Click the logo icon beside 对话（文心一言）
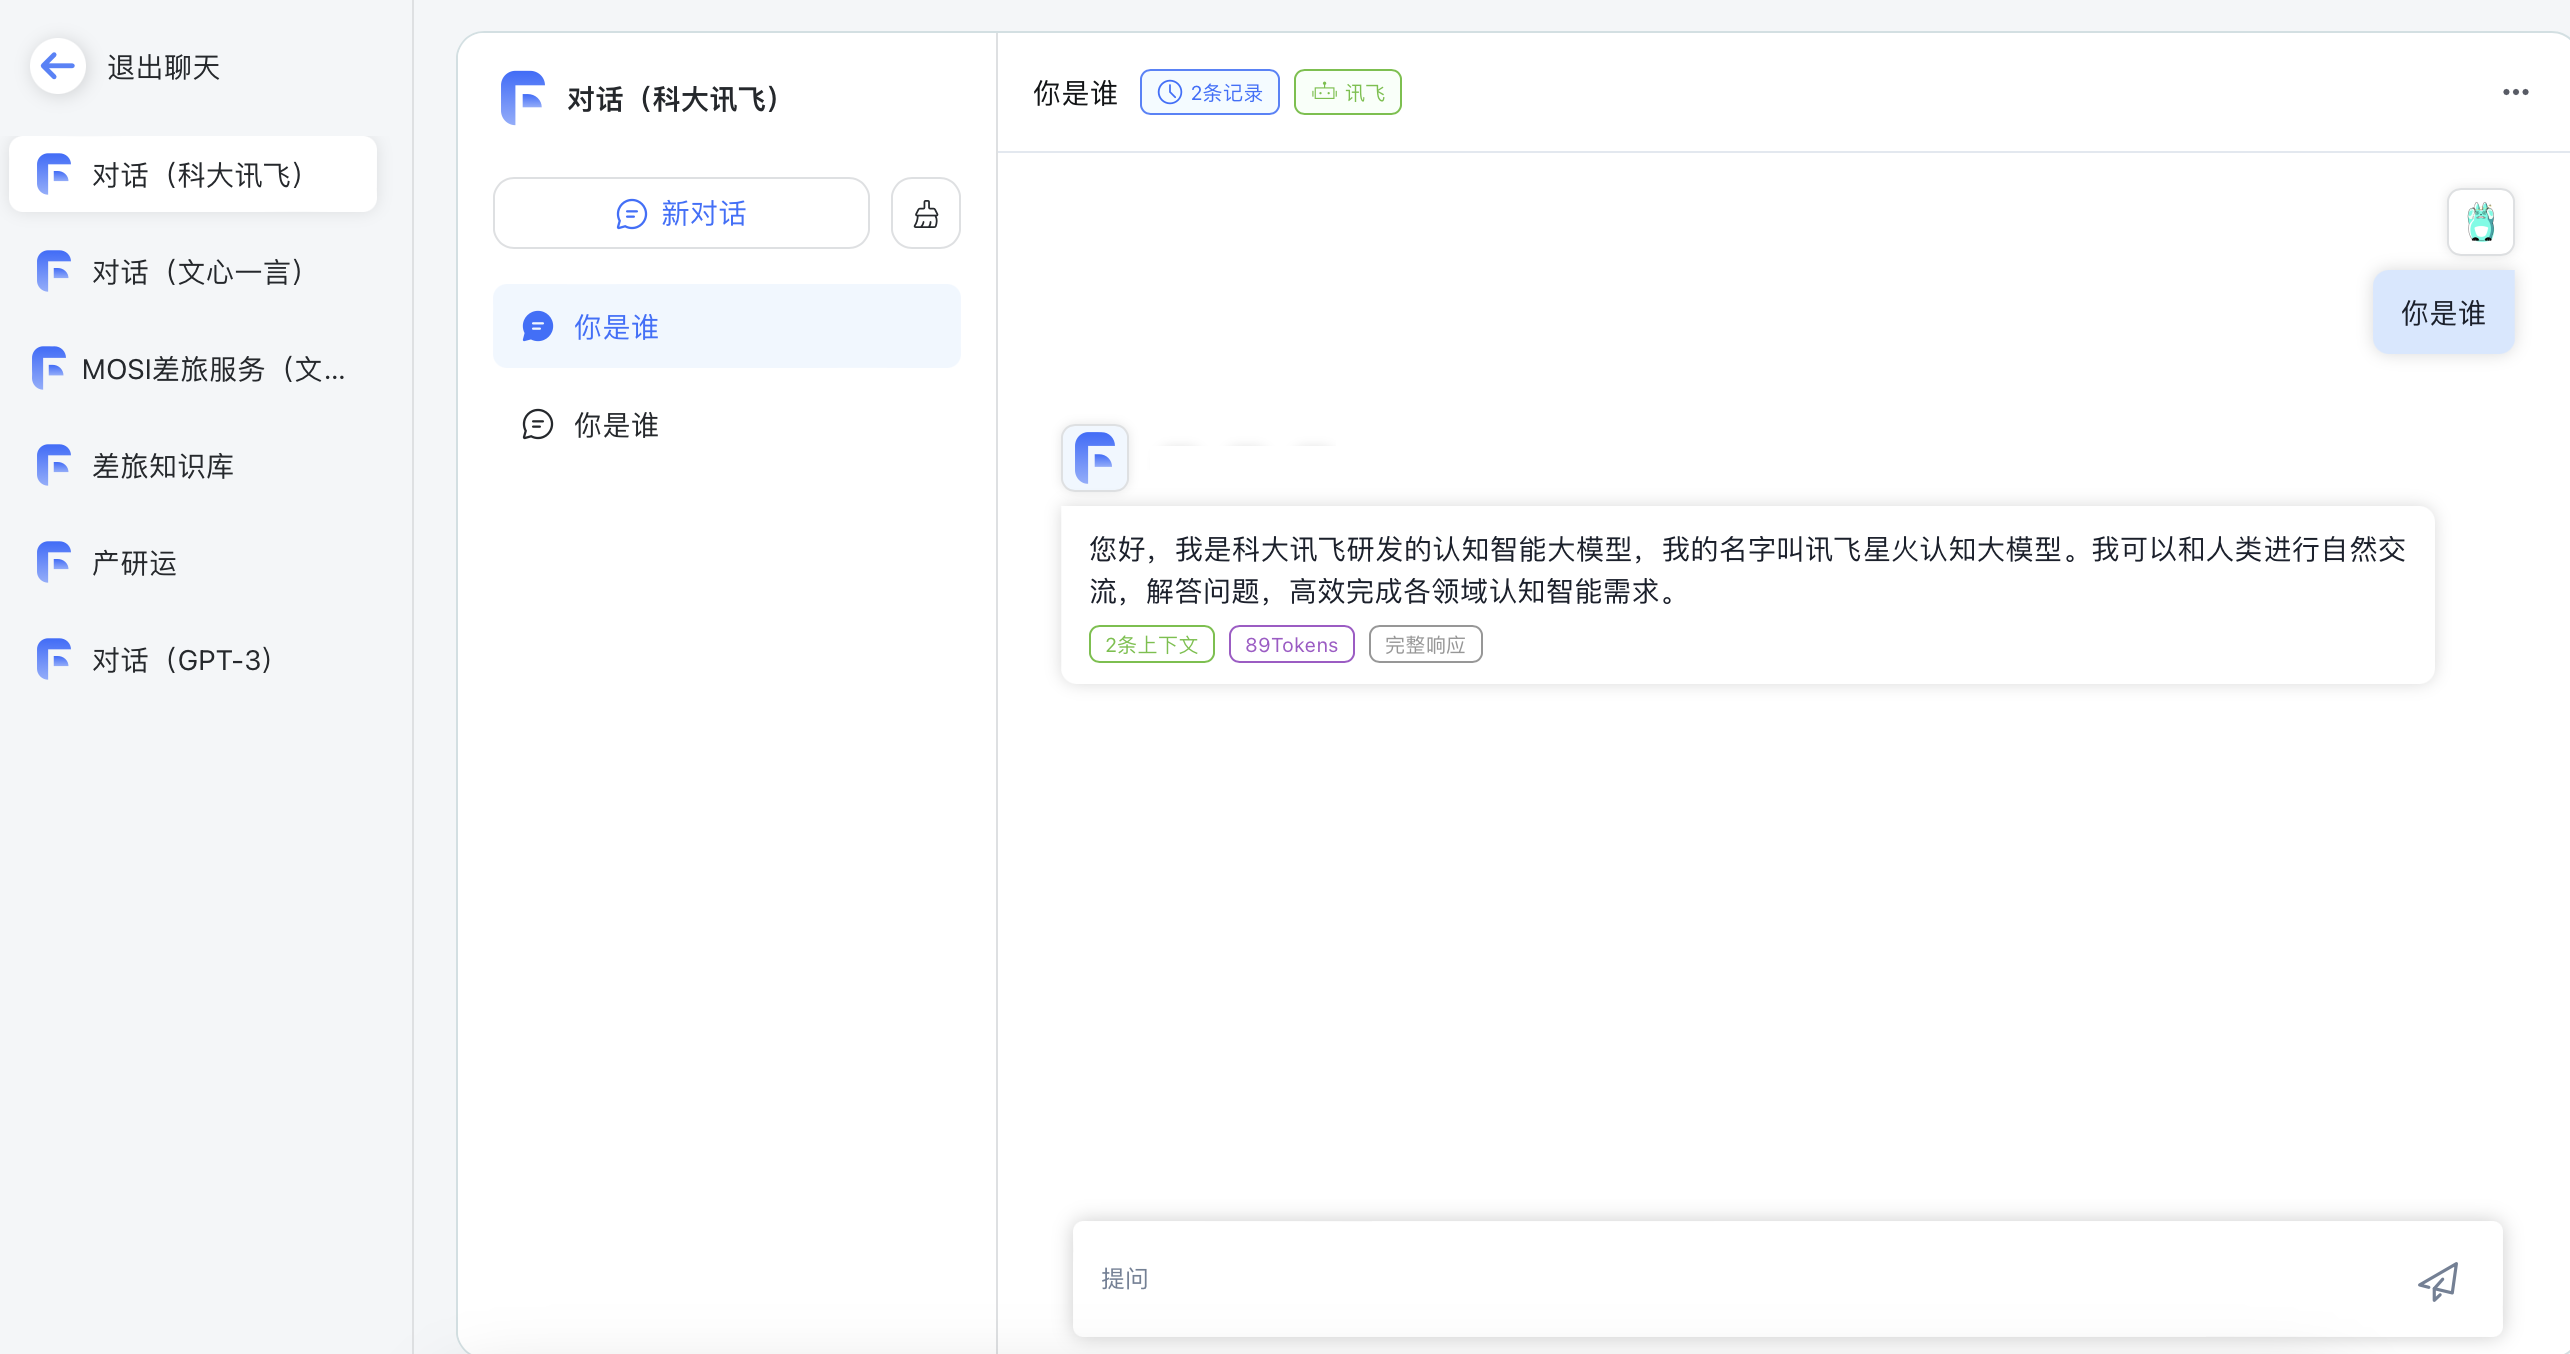 point(54,271)
